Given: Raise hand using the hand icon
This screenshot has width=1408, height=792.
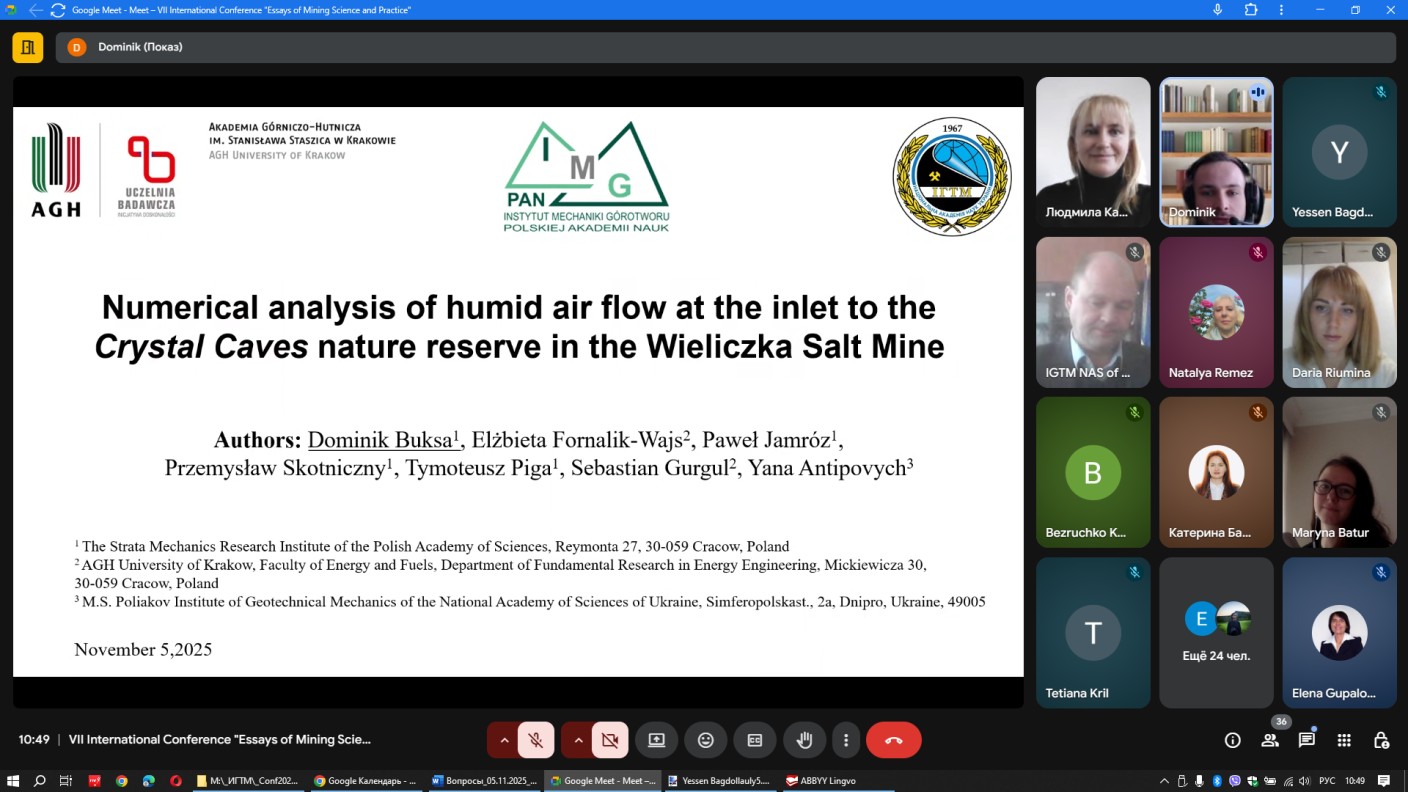Looking at the screenshot, I should [x=804, y=740].
